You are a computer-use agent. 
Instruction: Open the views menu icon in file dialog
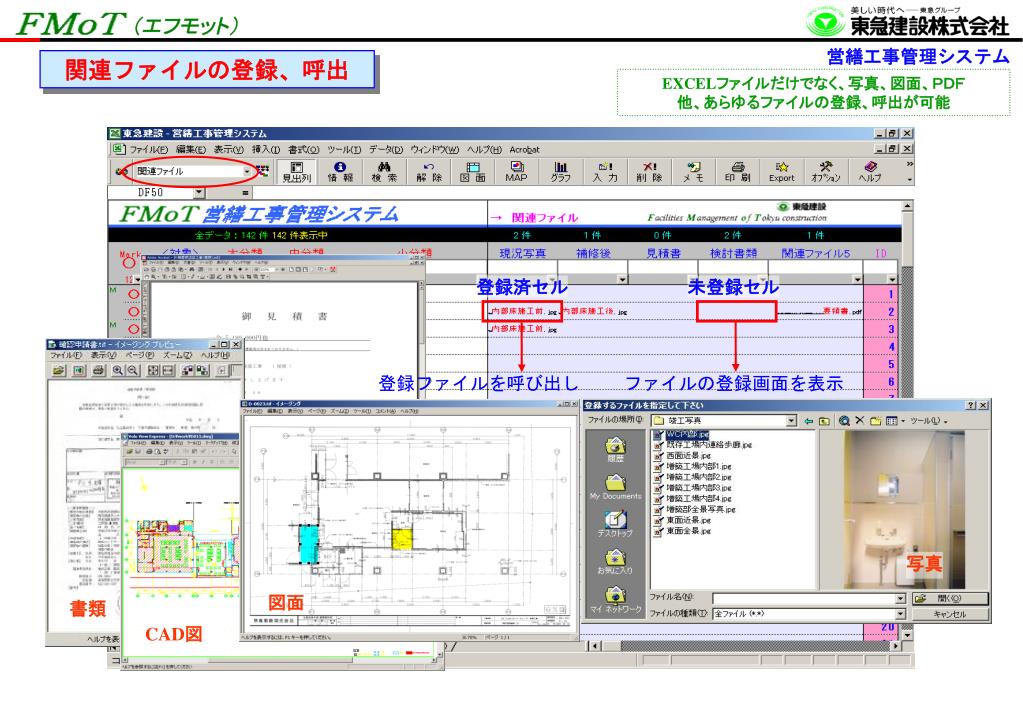coord(892,421)
